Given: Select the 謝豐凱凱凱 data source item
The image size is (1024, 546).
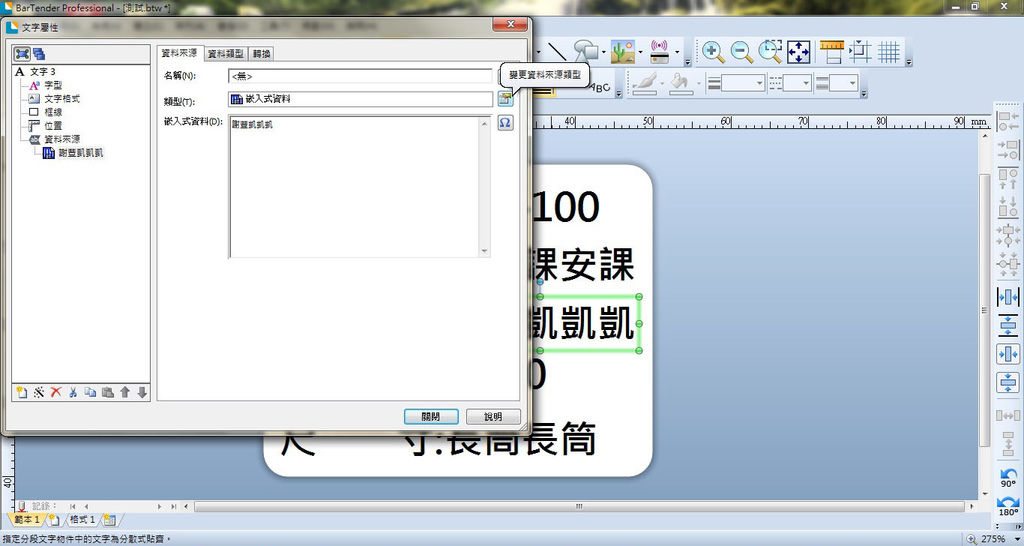Looking at the screenshot, I should tap(81, 153).
